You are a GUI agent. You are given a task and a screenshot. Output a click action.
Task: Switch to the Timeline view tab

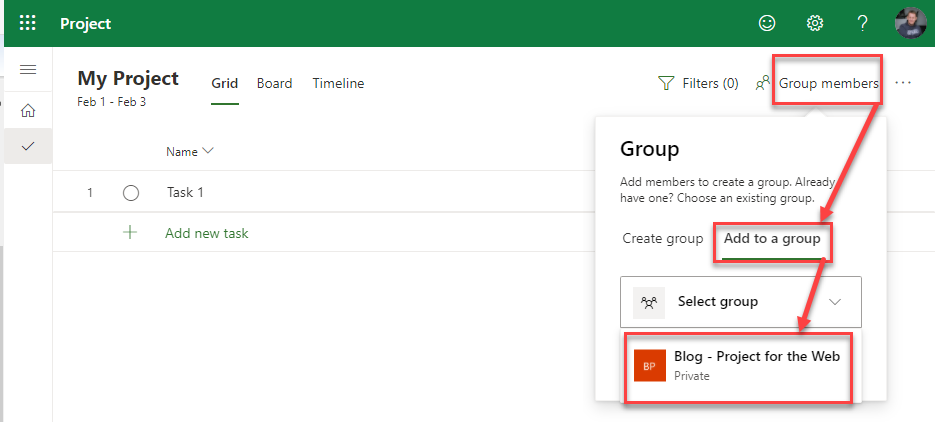point(338,84)
